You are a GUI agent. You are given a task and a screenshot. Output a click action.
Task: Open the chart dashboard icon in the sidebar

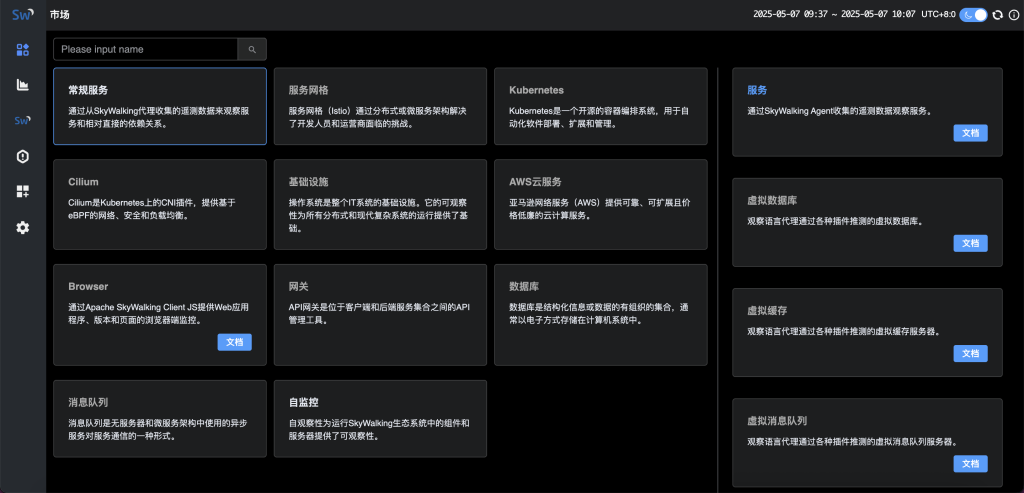coord(23,85)
